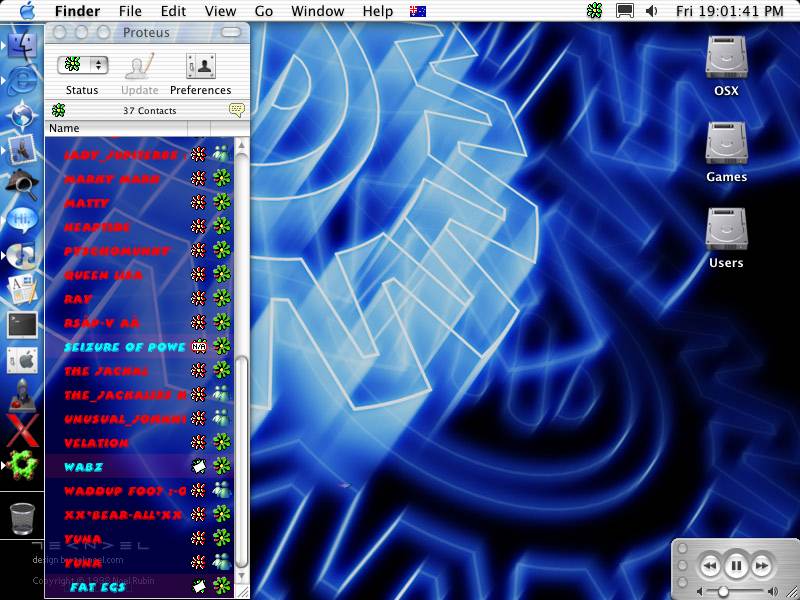
Task: Click the greyed-out Update toolbar button
Action: click(139, 74)
